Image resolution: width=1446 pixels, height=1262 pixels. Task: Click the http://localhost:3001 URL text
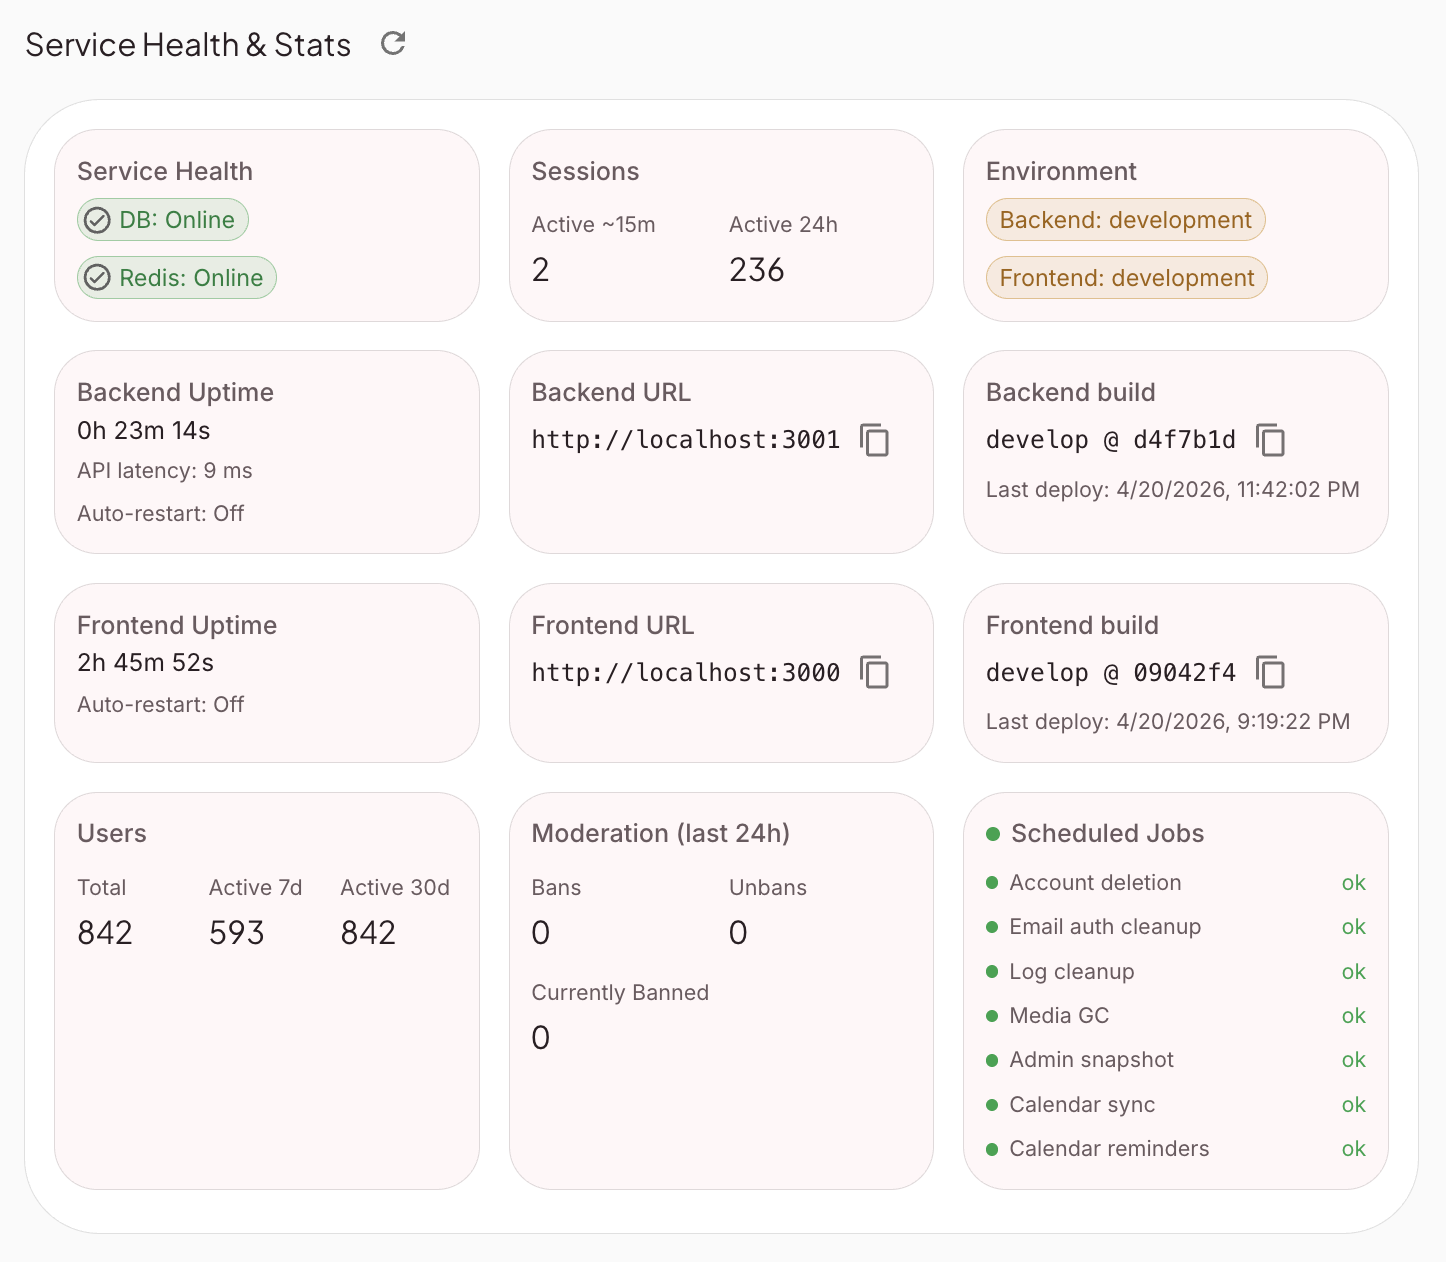click(x=685, y=440)
